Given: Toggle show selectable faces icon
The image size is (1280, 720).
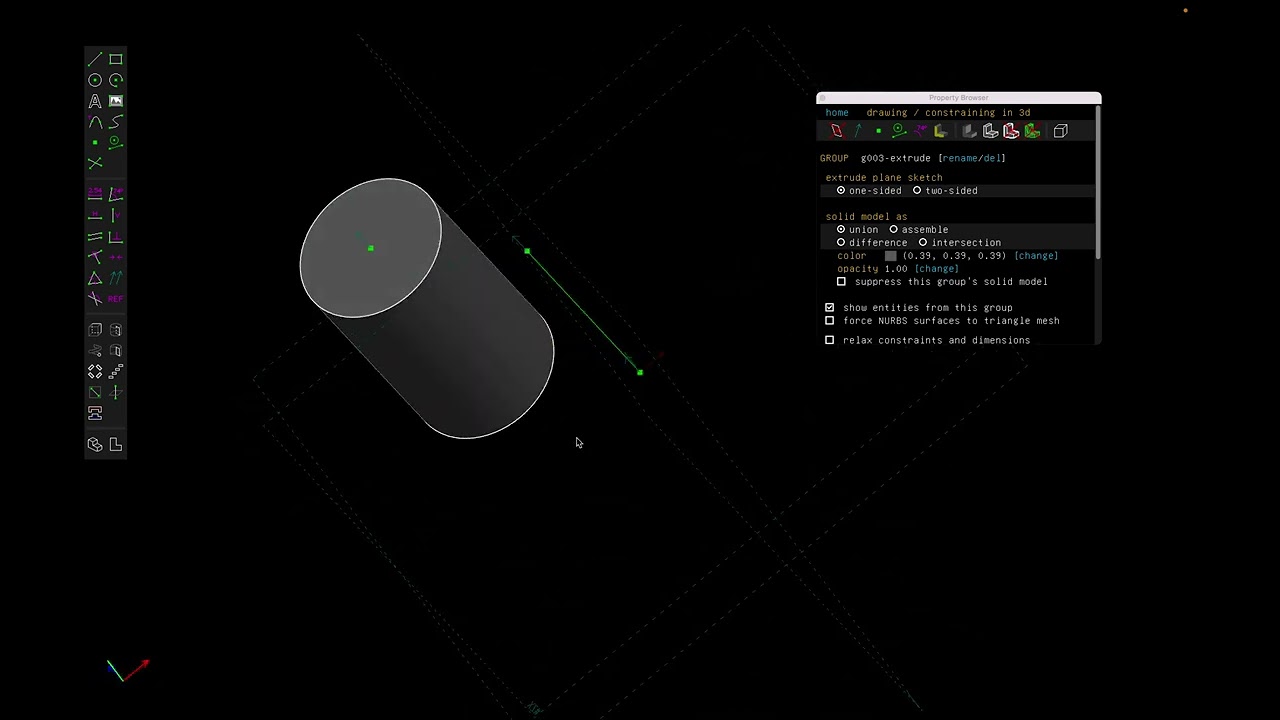Looking at the screenshot, I should point(941,131).
